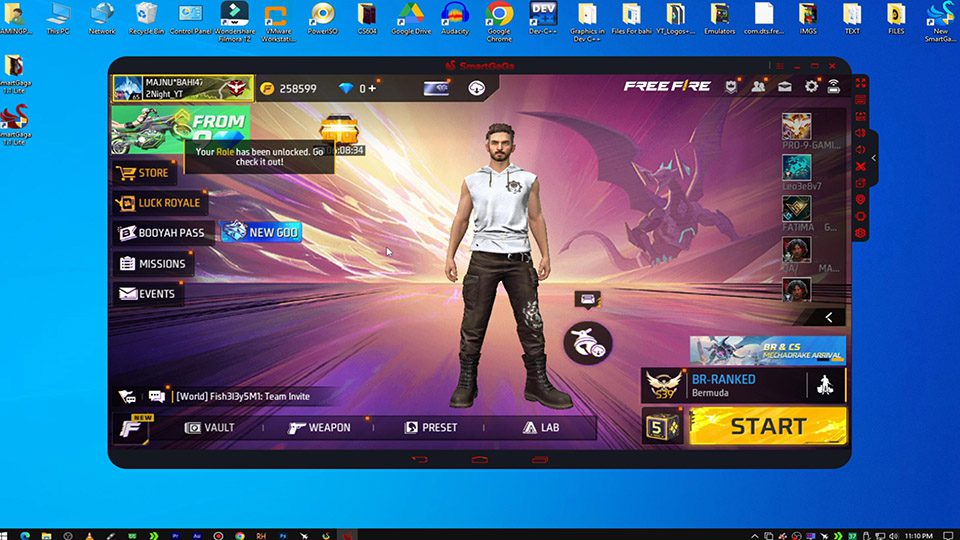Open the world chat bubble icon
The height and width of the screenshot is (540, 960).
[x=157, y=397]
